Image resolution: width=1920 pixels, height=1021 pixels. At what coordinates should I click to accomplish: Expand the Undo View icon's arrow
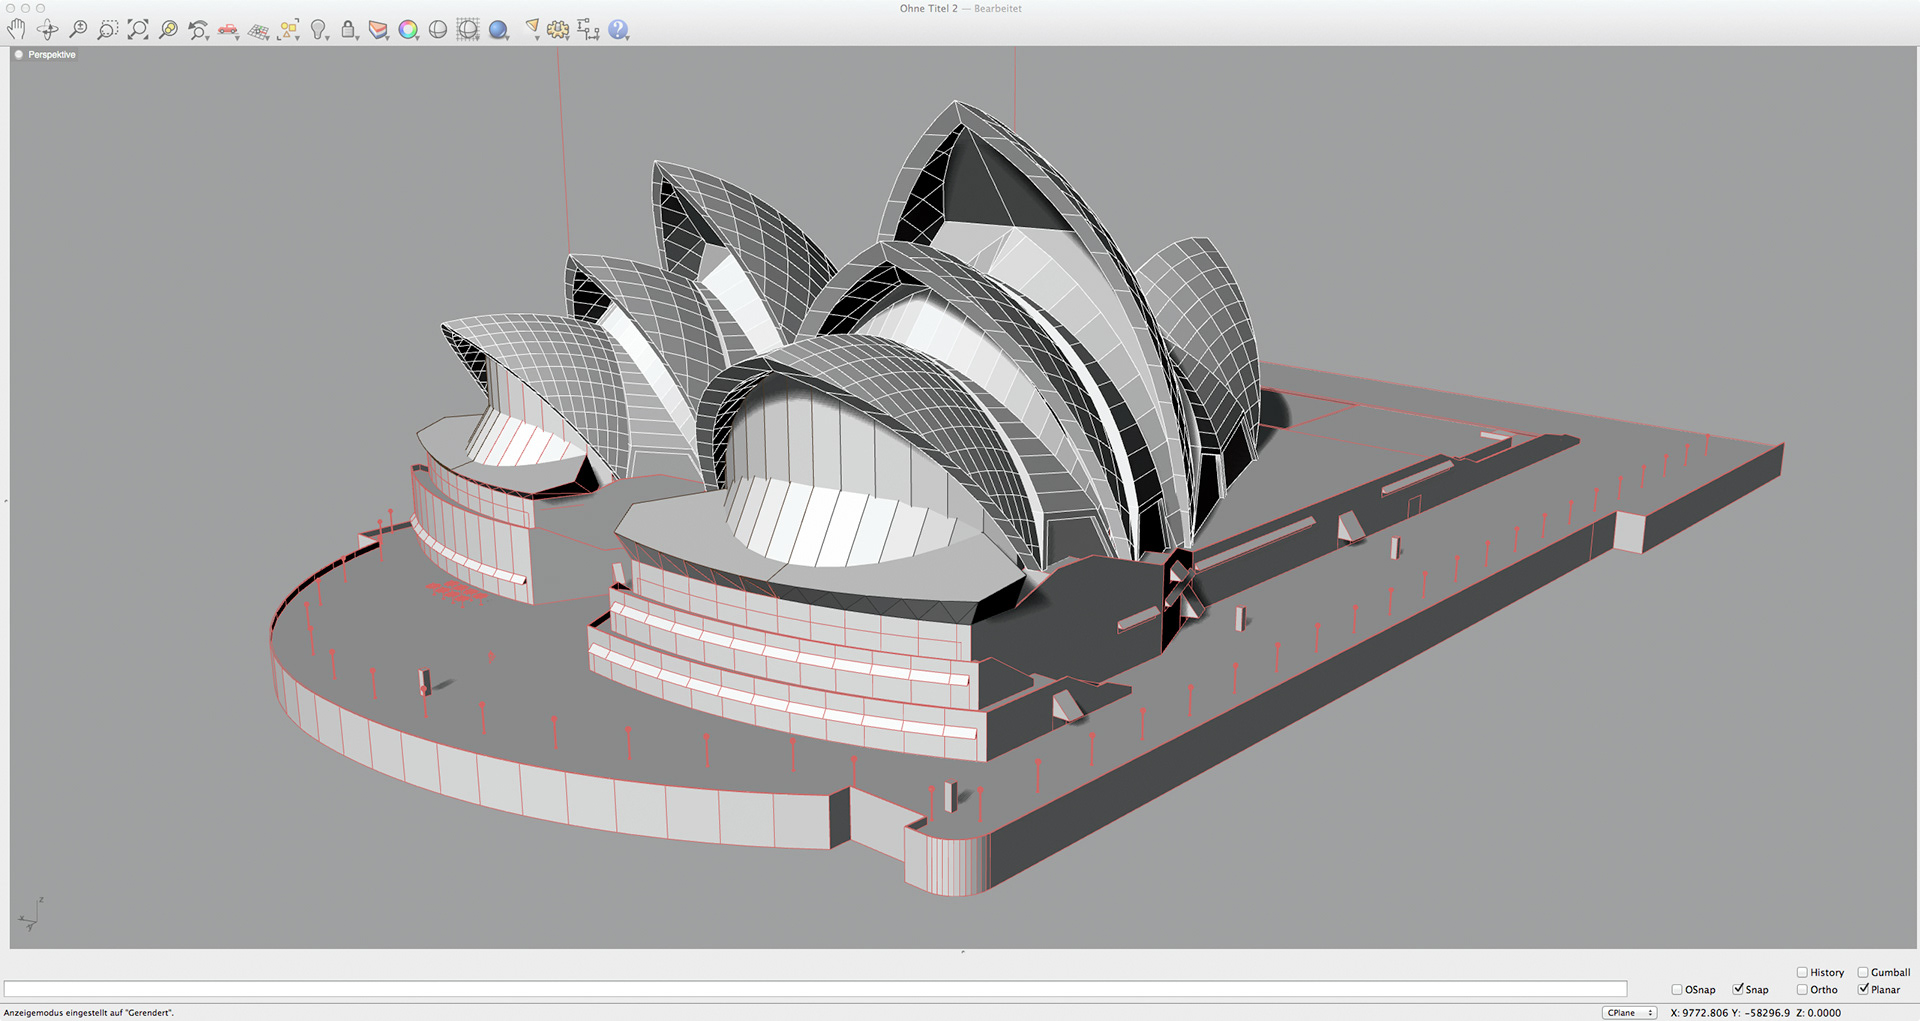(x=206, y=38)
